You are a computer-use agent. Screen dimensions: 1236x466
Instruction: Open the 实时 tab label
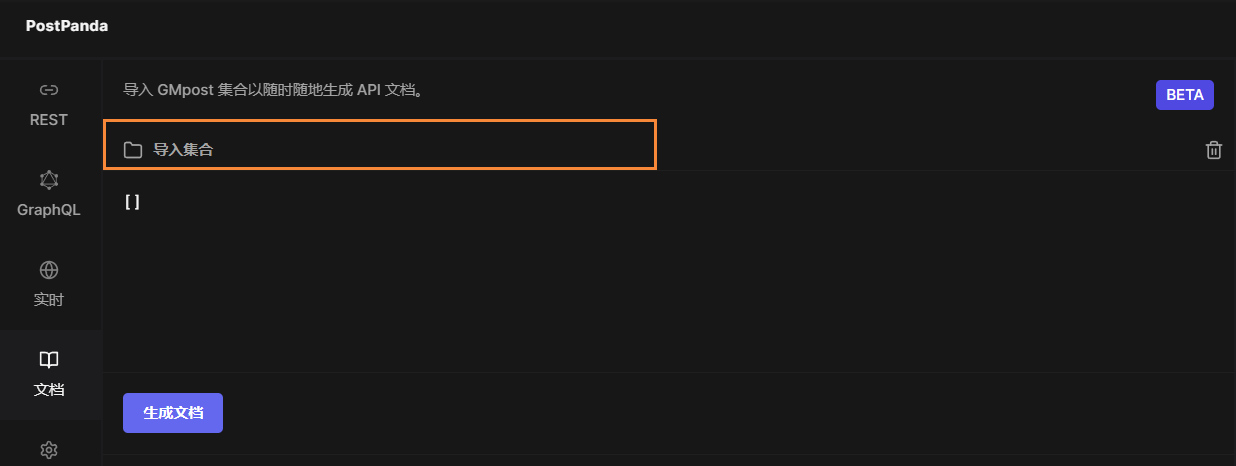click(x=49, y=300)
